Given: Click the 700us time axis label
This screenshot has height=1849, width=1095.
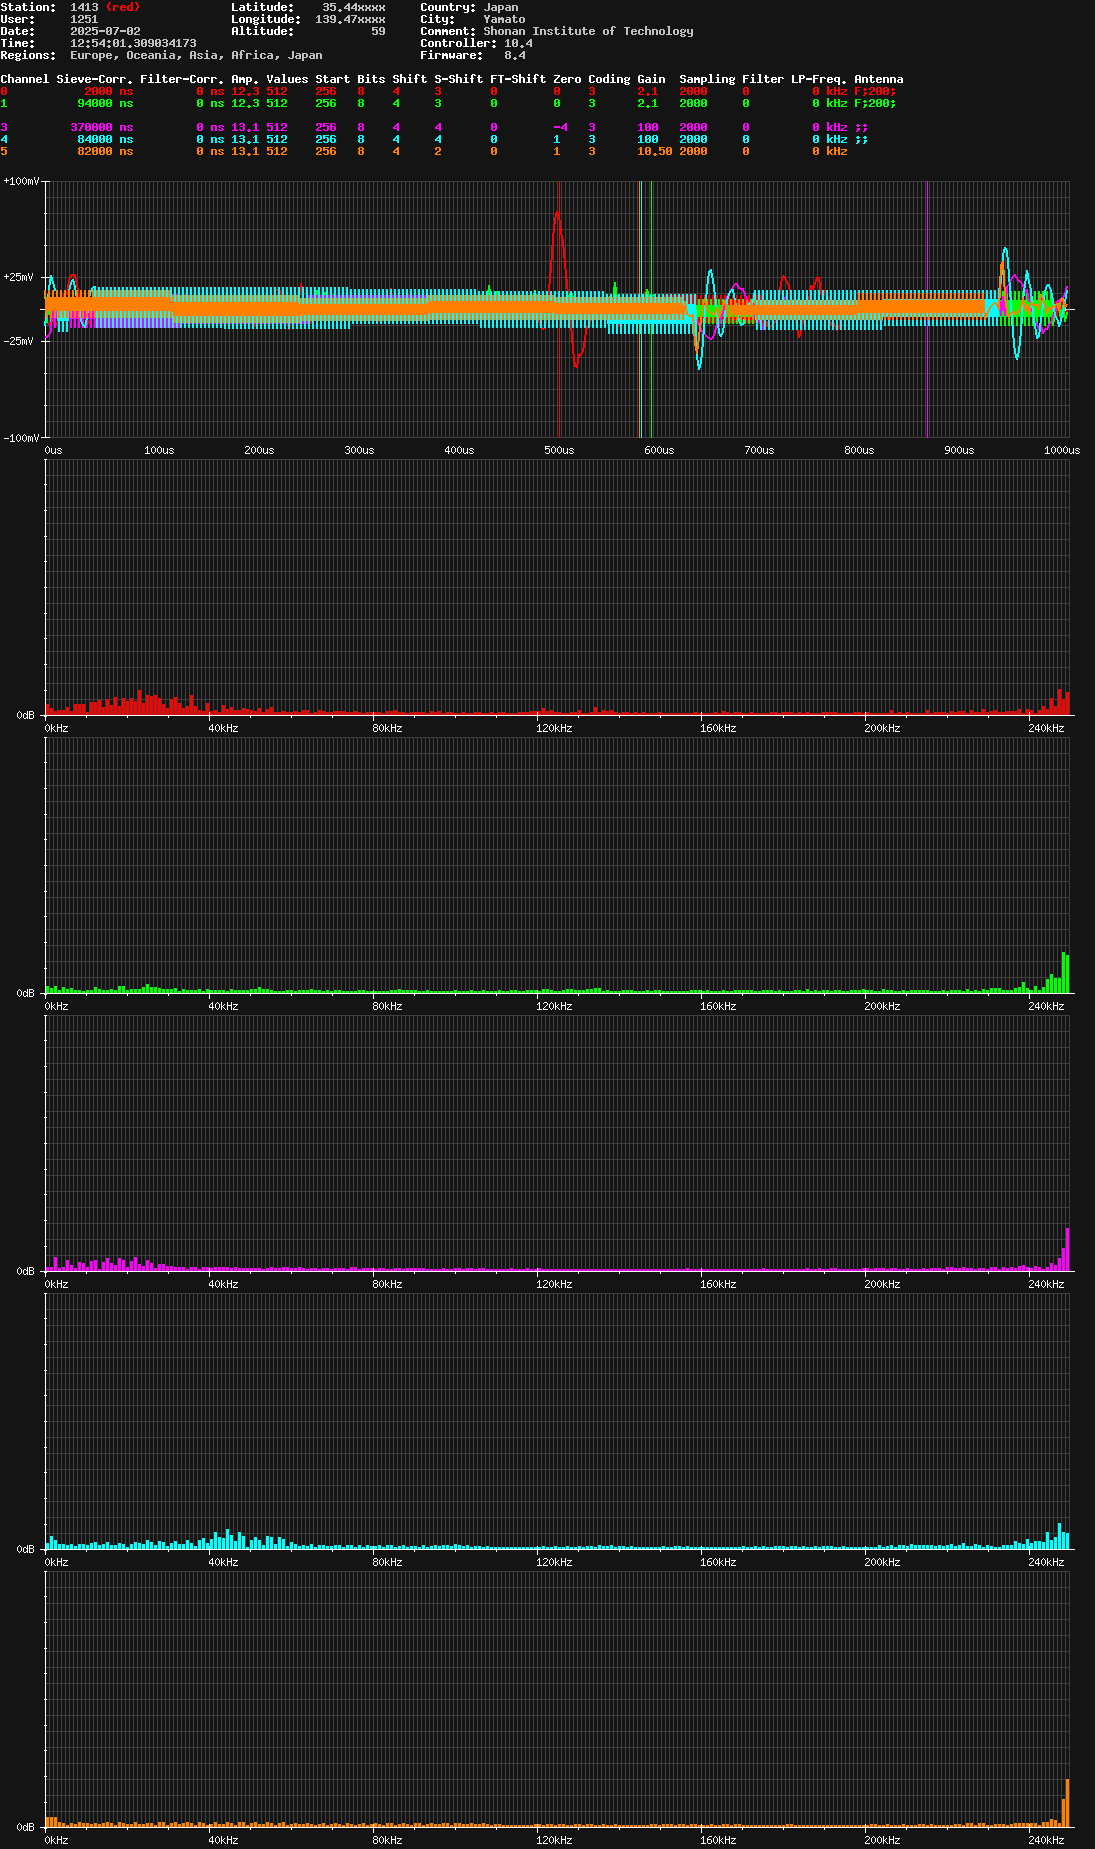Looking at the screenshot, I should click(x=759, y=450).
